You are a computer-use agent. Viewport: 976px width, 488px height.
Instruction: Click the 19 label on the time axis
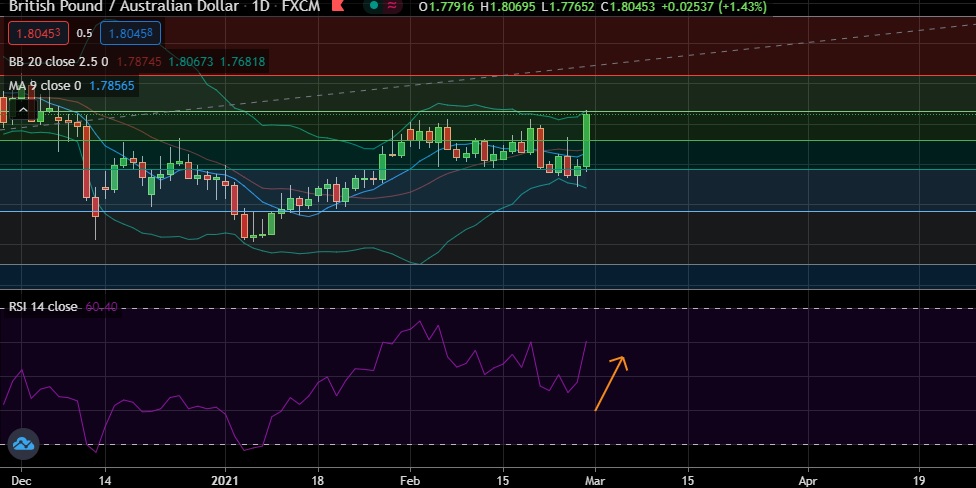click(x=920, y=481)
